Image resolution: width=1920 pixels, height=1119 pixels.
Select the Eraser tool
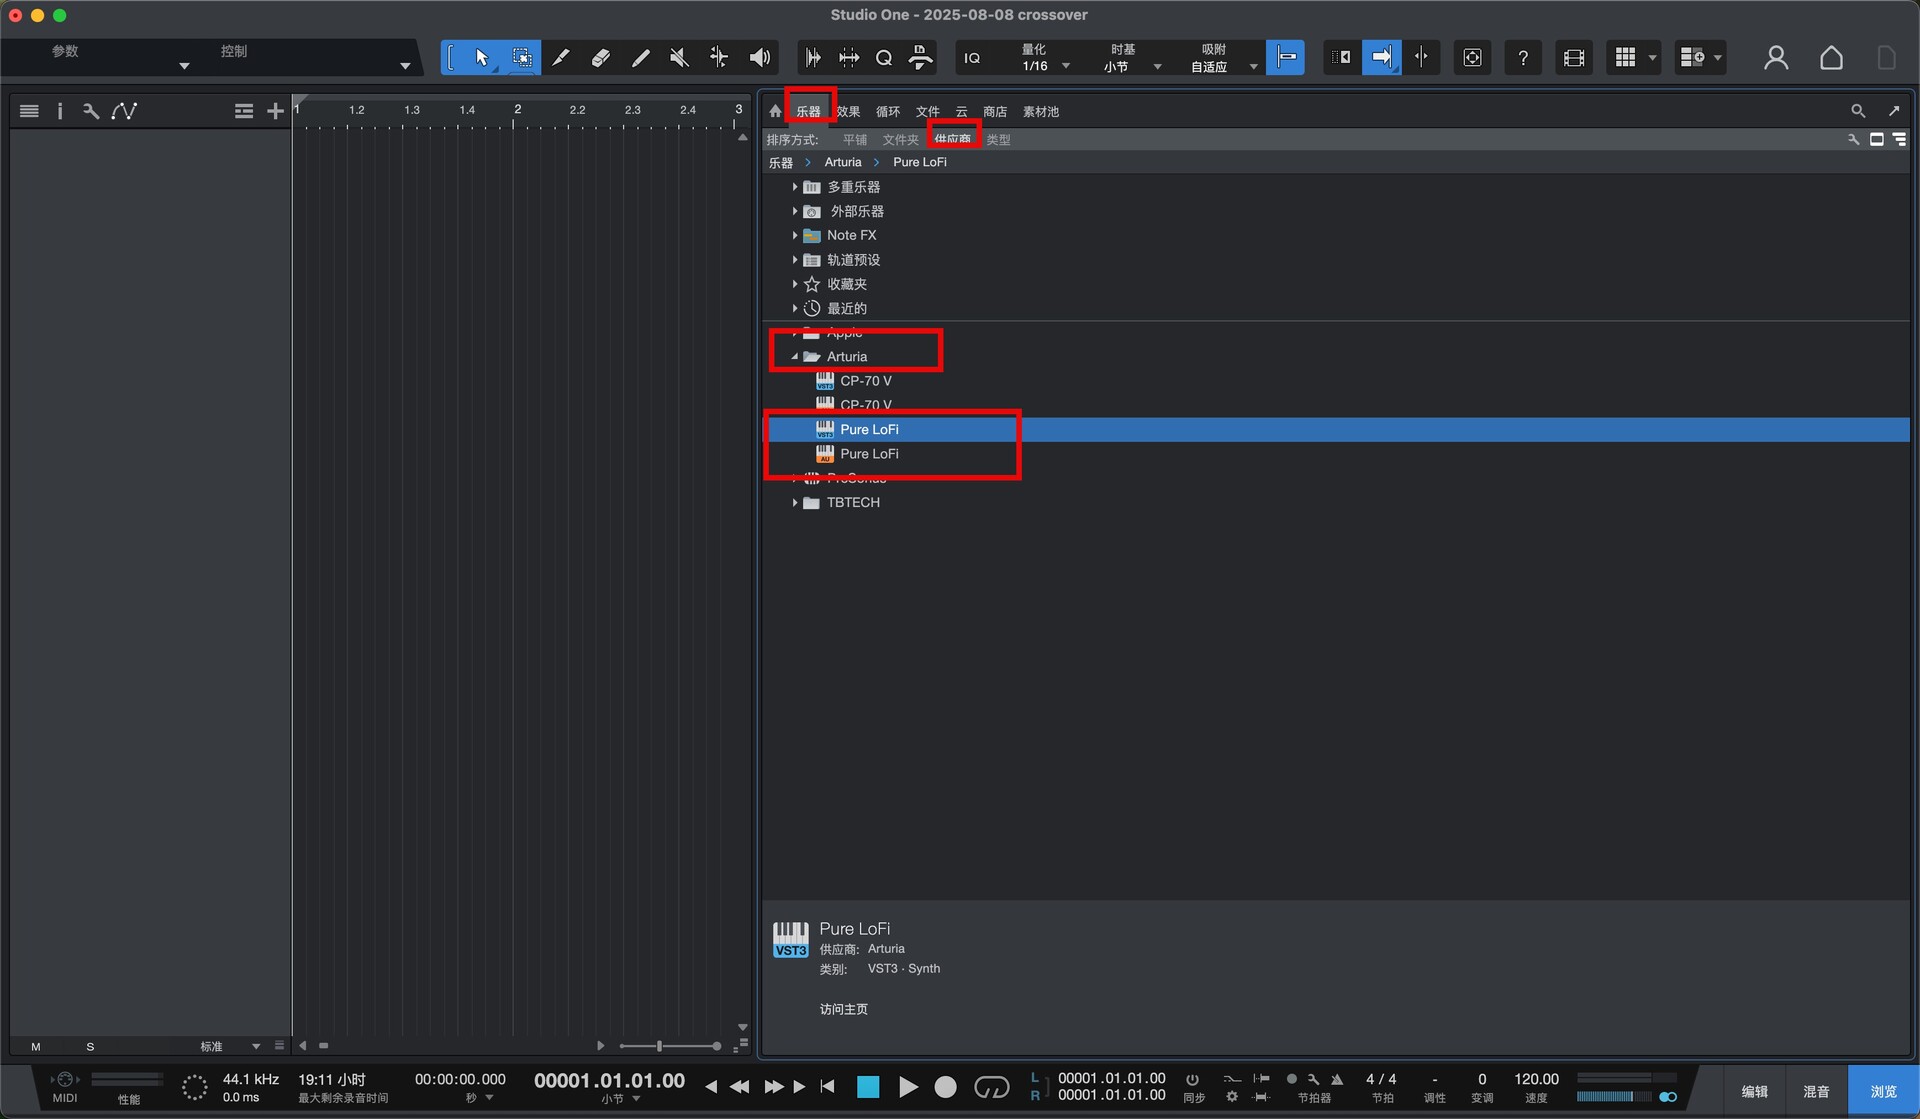click(x=600, y=58)
